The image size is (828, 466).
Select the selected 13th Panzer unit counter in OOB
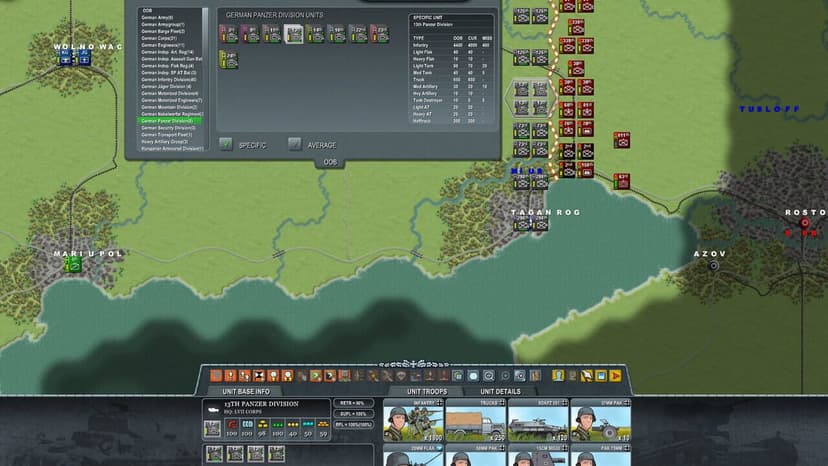point(293,34)
